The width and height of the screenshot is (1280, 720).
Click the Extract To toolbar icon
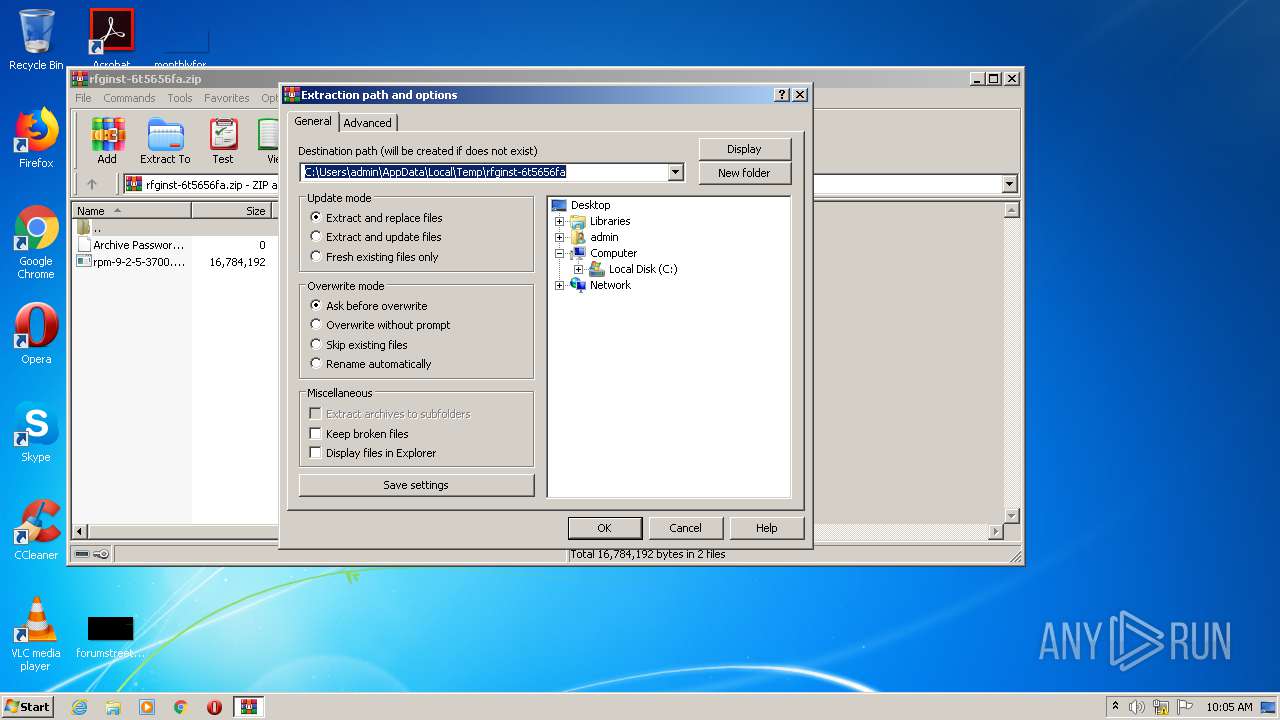click(165, 141)
